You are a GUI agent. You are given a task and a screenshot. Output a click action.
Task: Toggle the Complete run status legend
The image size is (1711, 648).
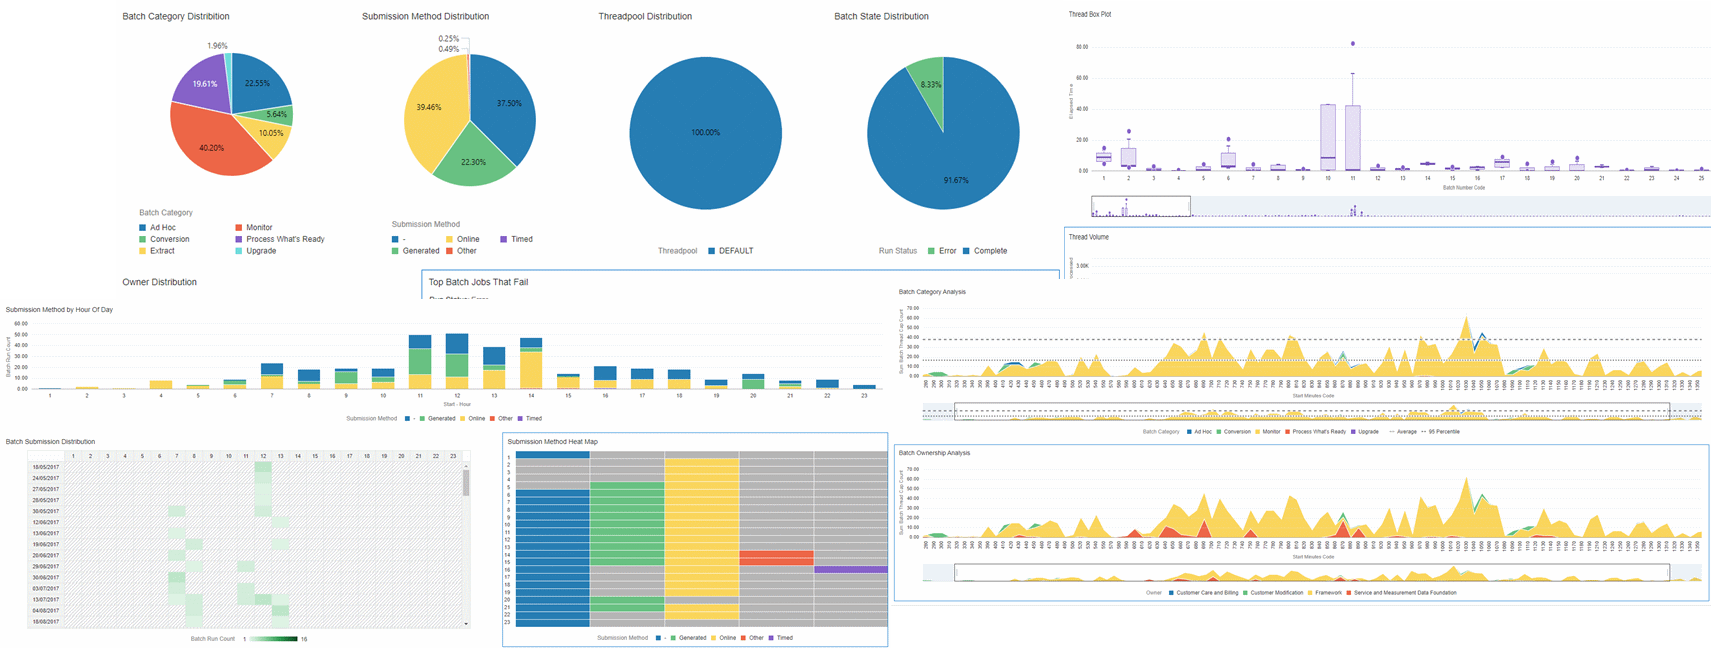[985, 251]
